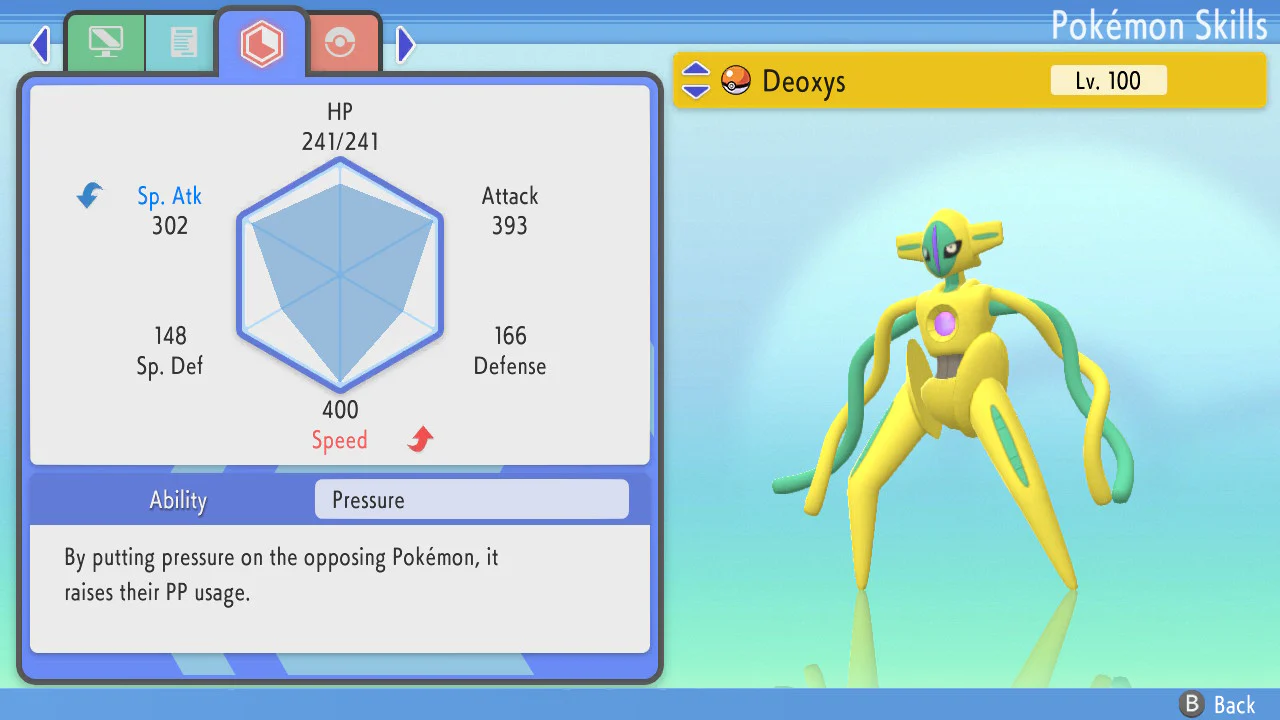This screenshot has height=720, width=1280.
Task: Click the Poké Ball icon next to Deoxys
Action: pos(736,80)
